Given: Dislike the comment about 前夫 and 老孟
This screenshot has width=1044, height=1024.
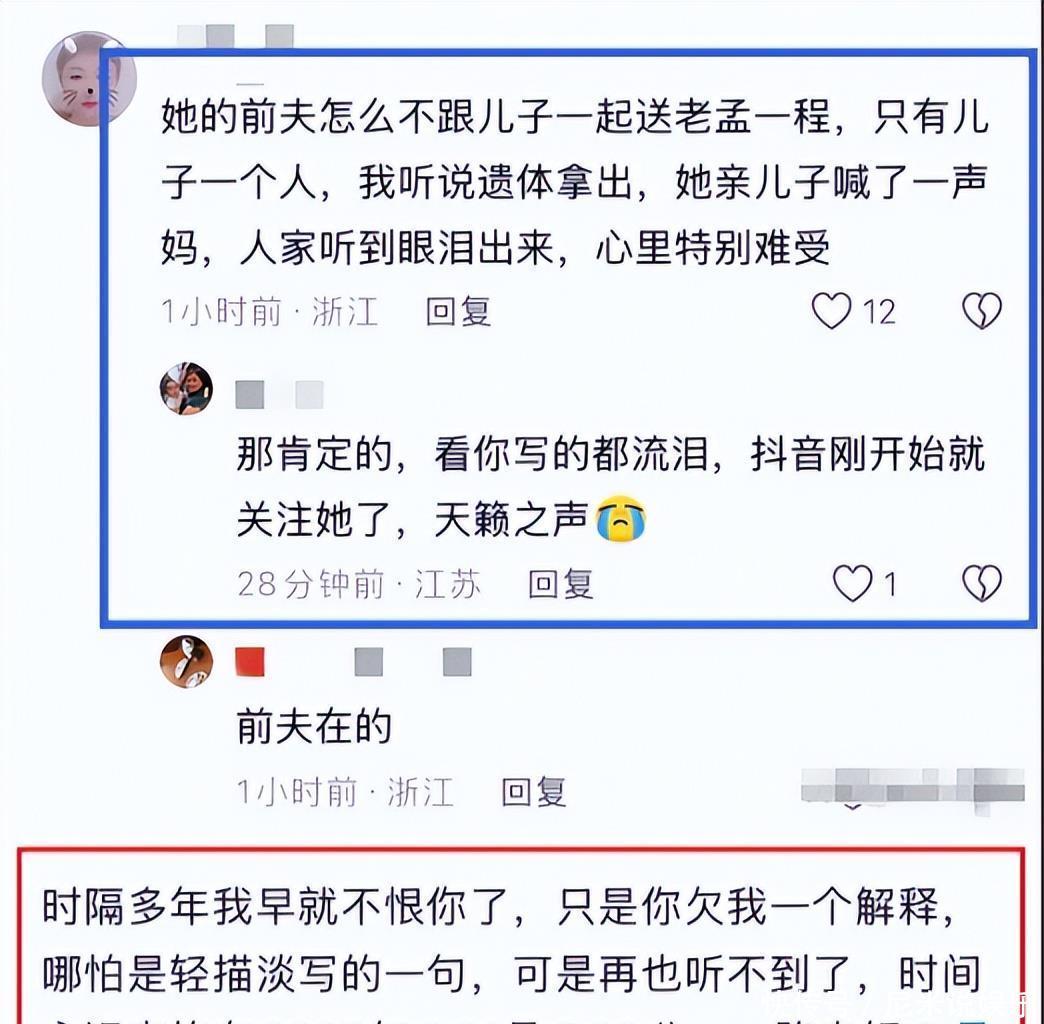Looking at the screenshot, I should point(982,311).
